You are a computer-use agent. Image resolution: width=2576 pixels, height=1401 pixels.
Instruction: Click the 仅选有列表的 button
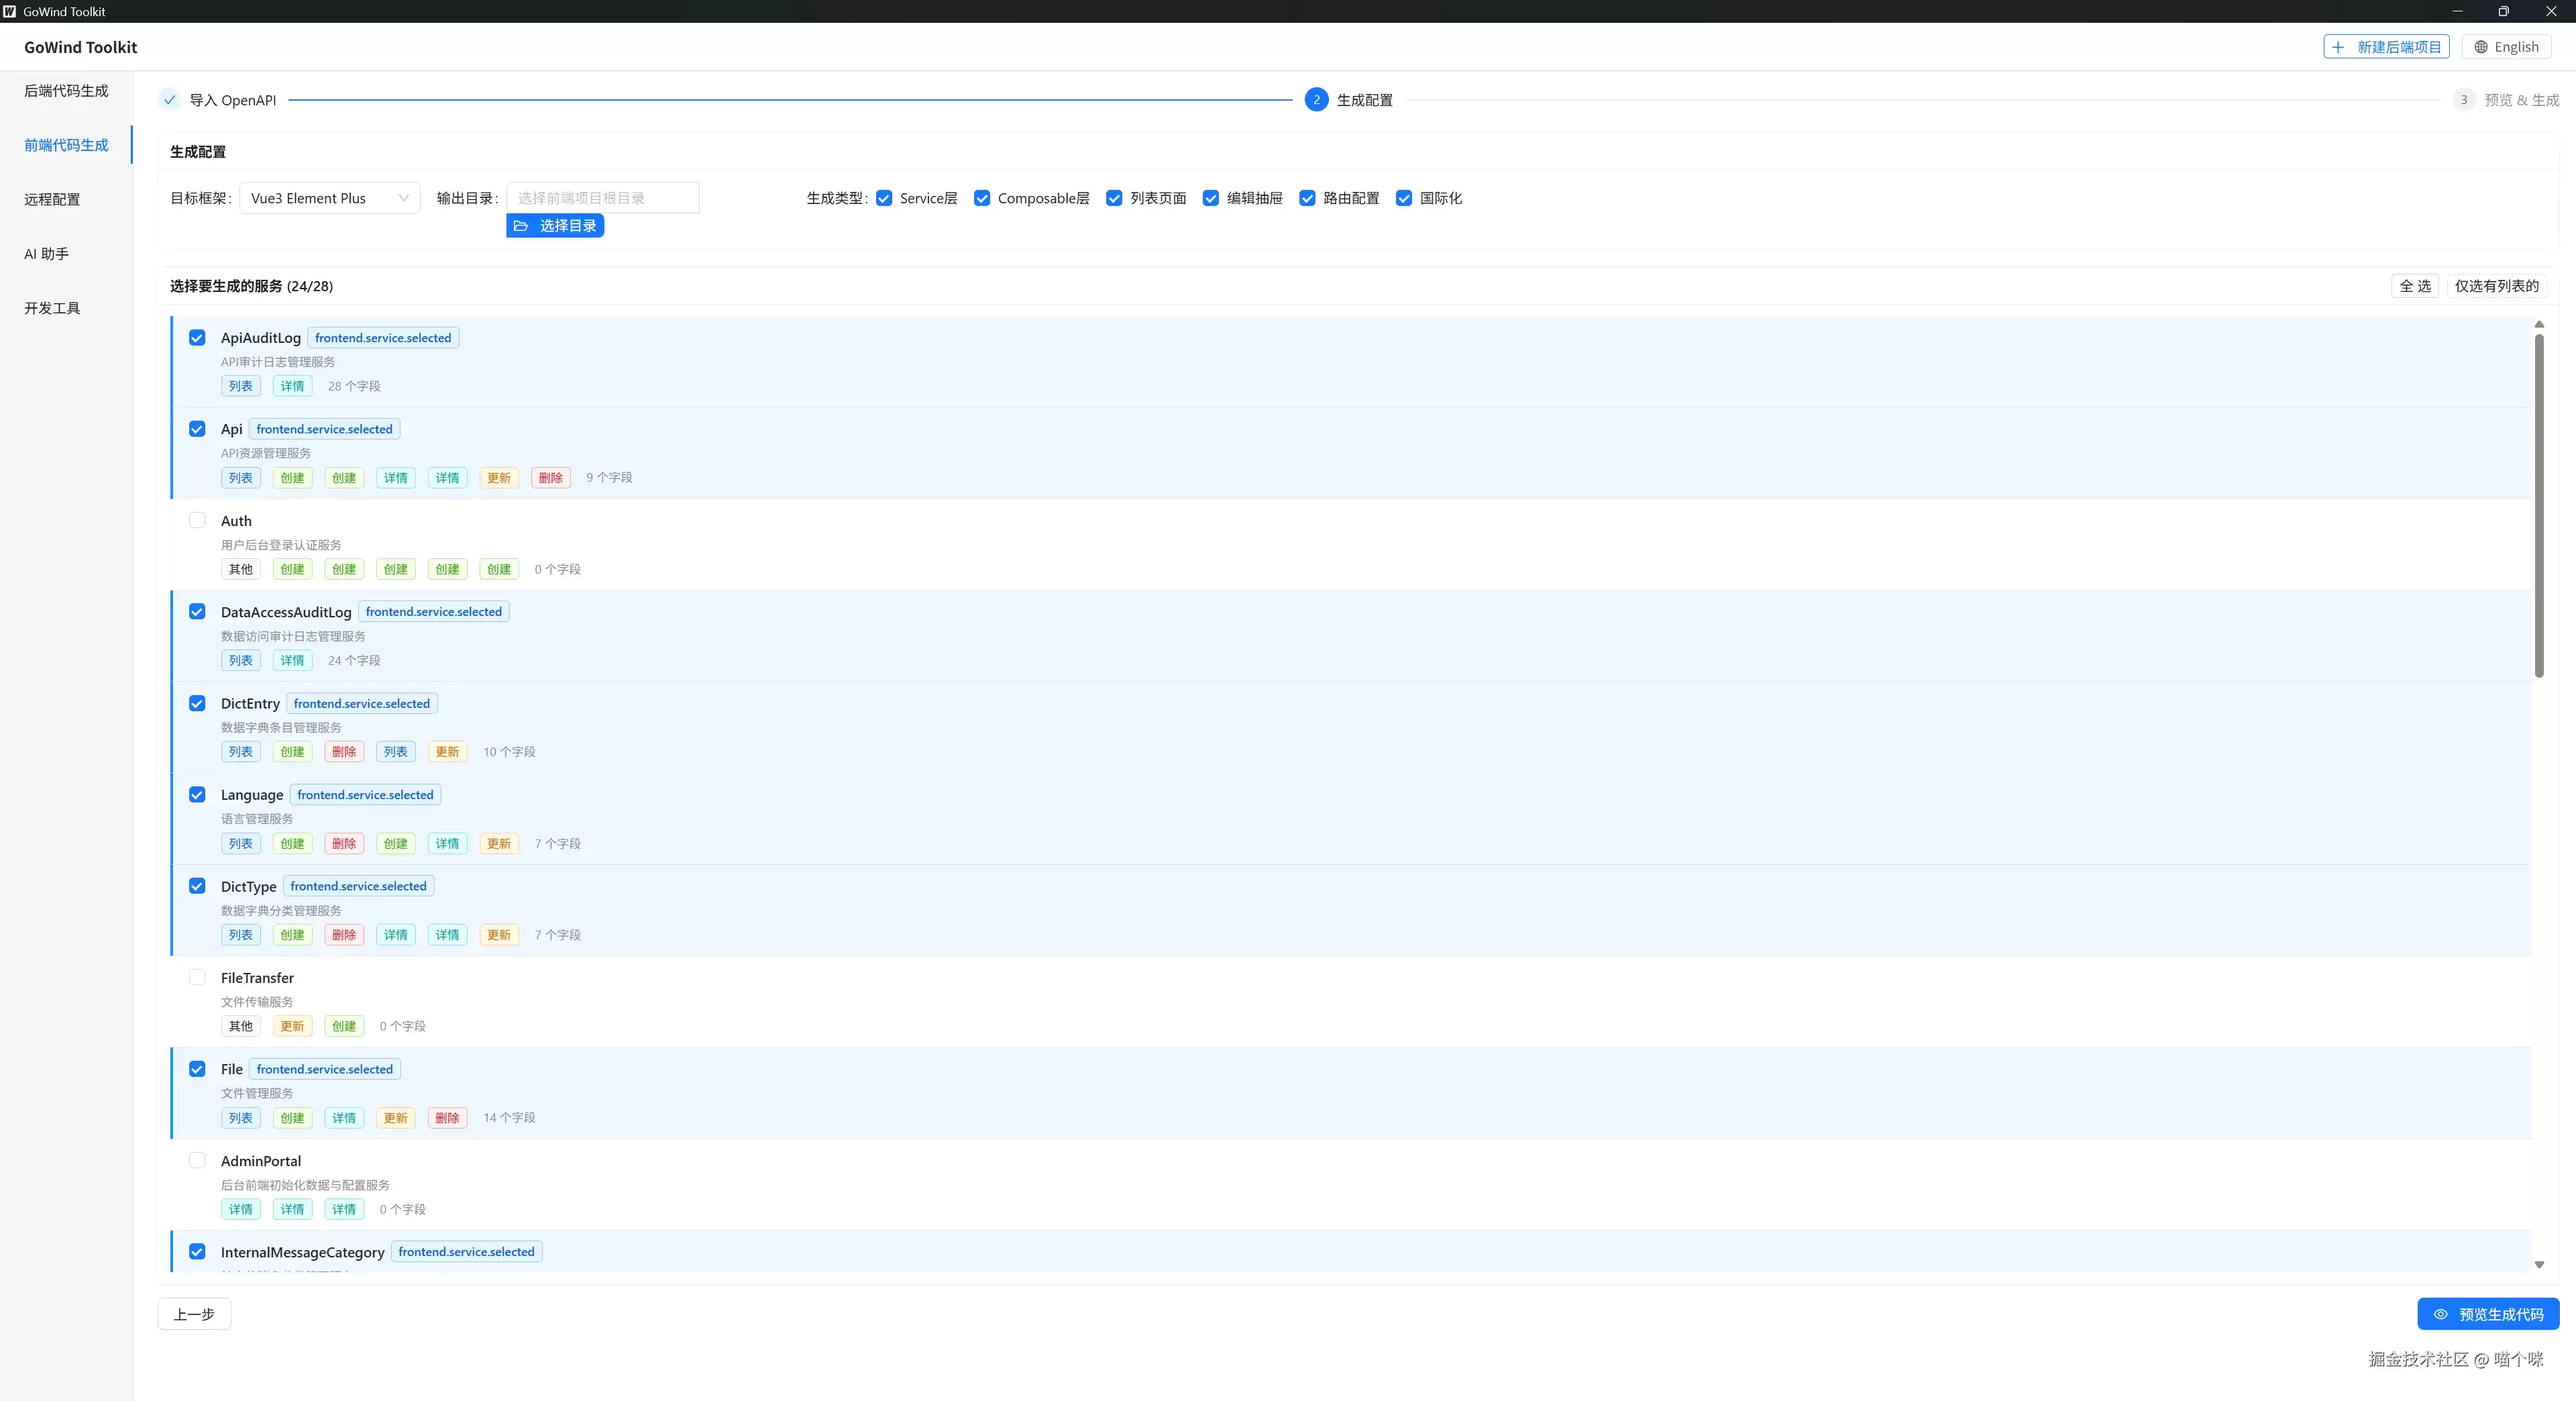click(x=2497, y=286)
